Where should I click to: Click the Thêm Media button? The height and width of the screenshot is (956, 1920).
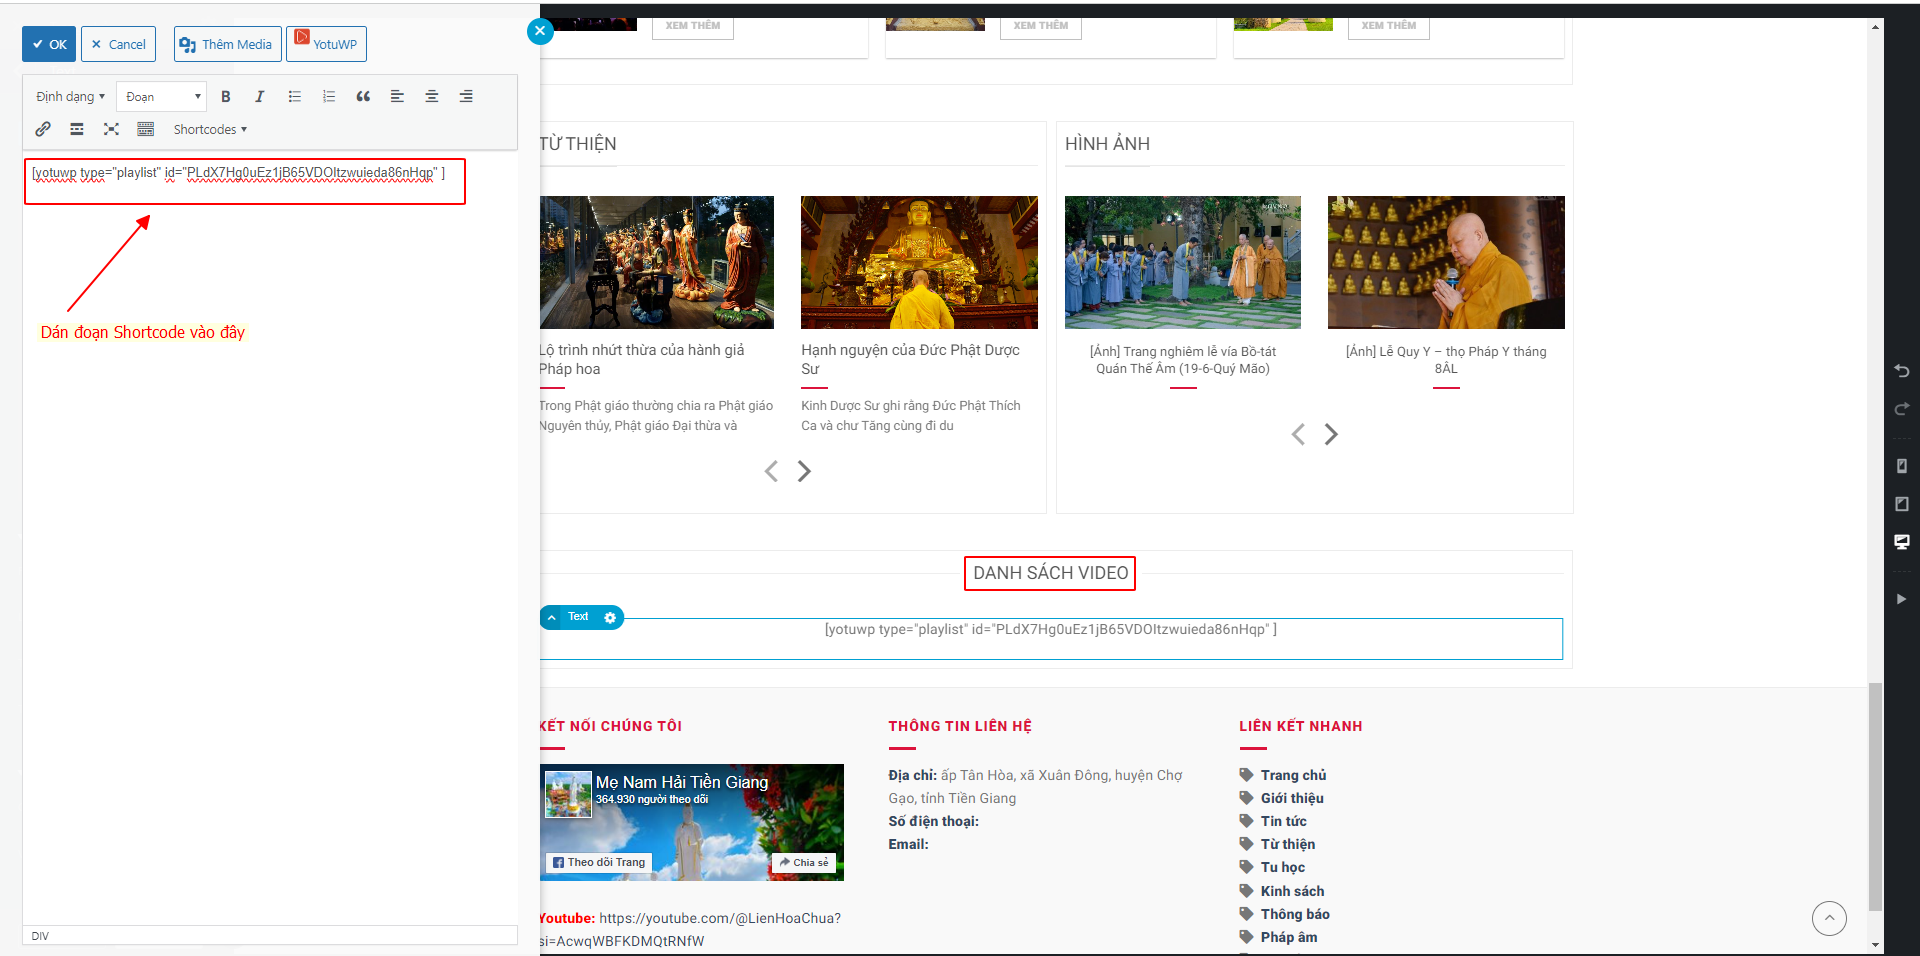coord(227,44)
